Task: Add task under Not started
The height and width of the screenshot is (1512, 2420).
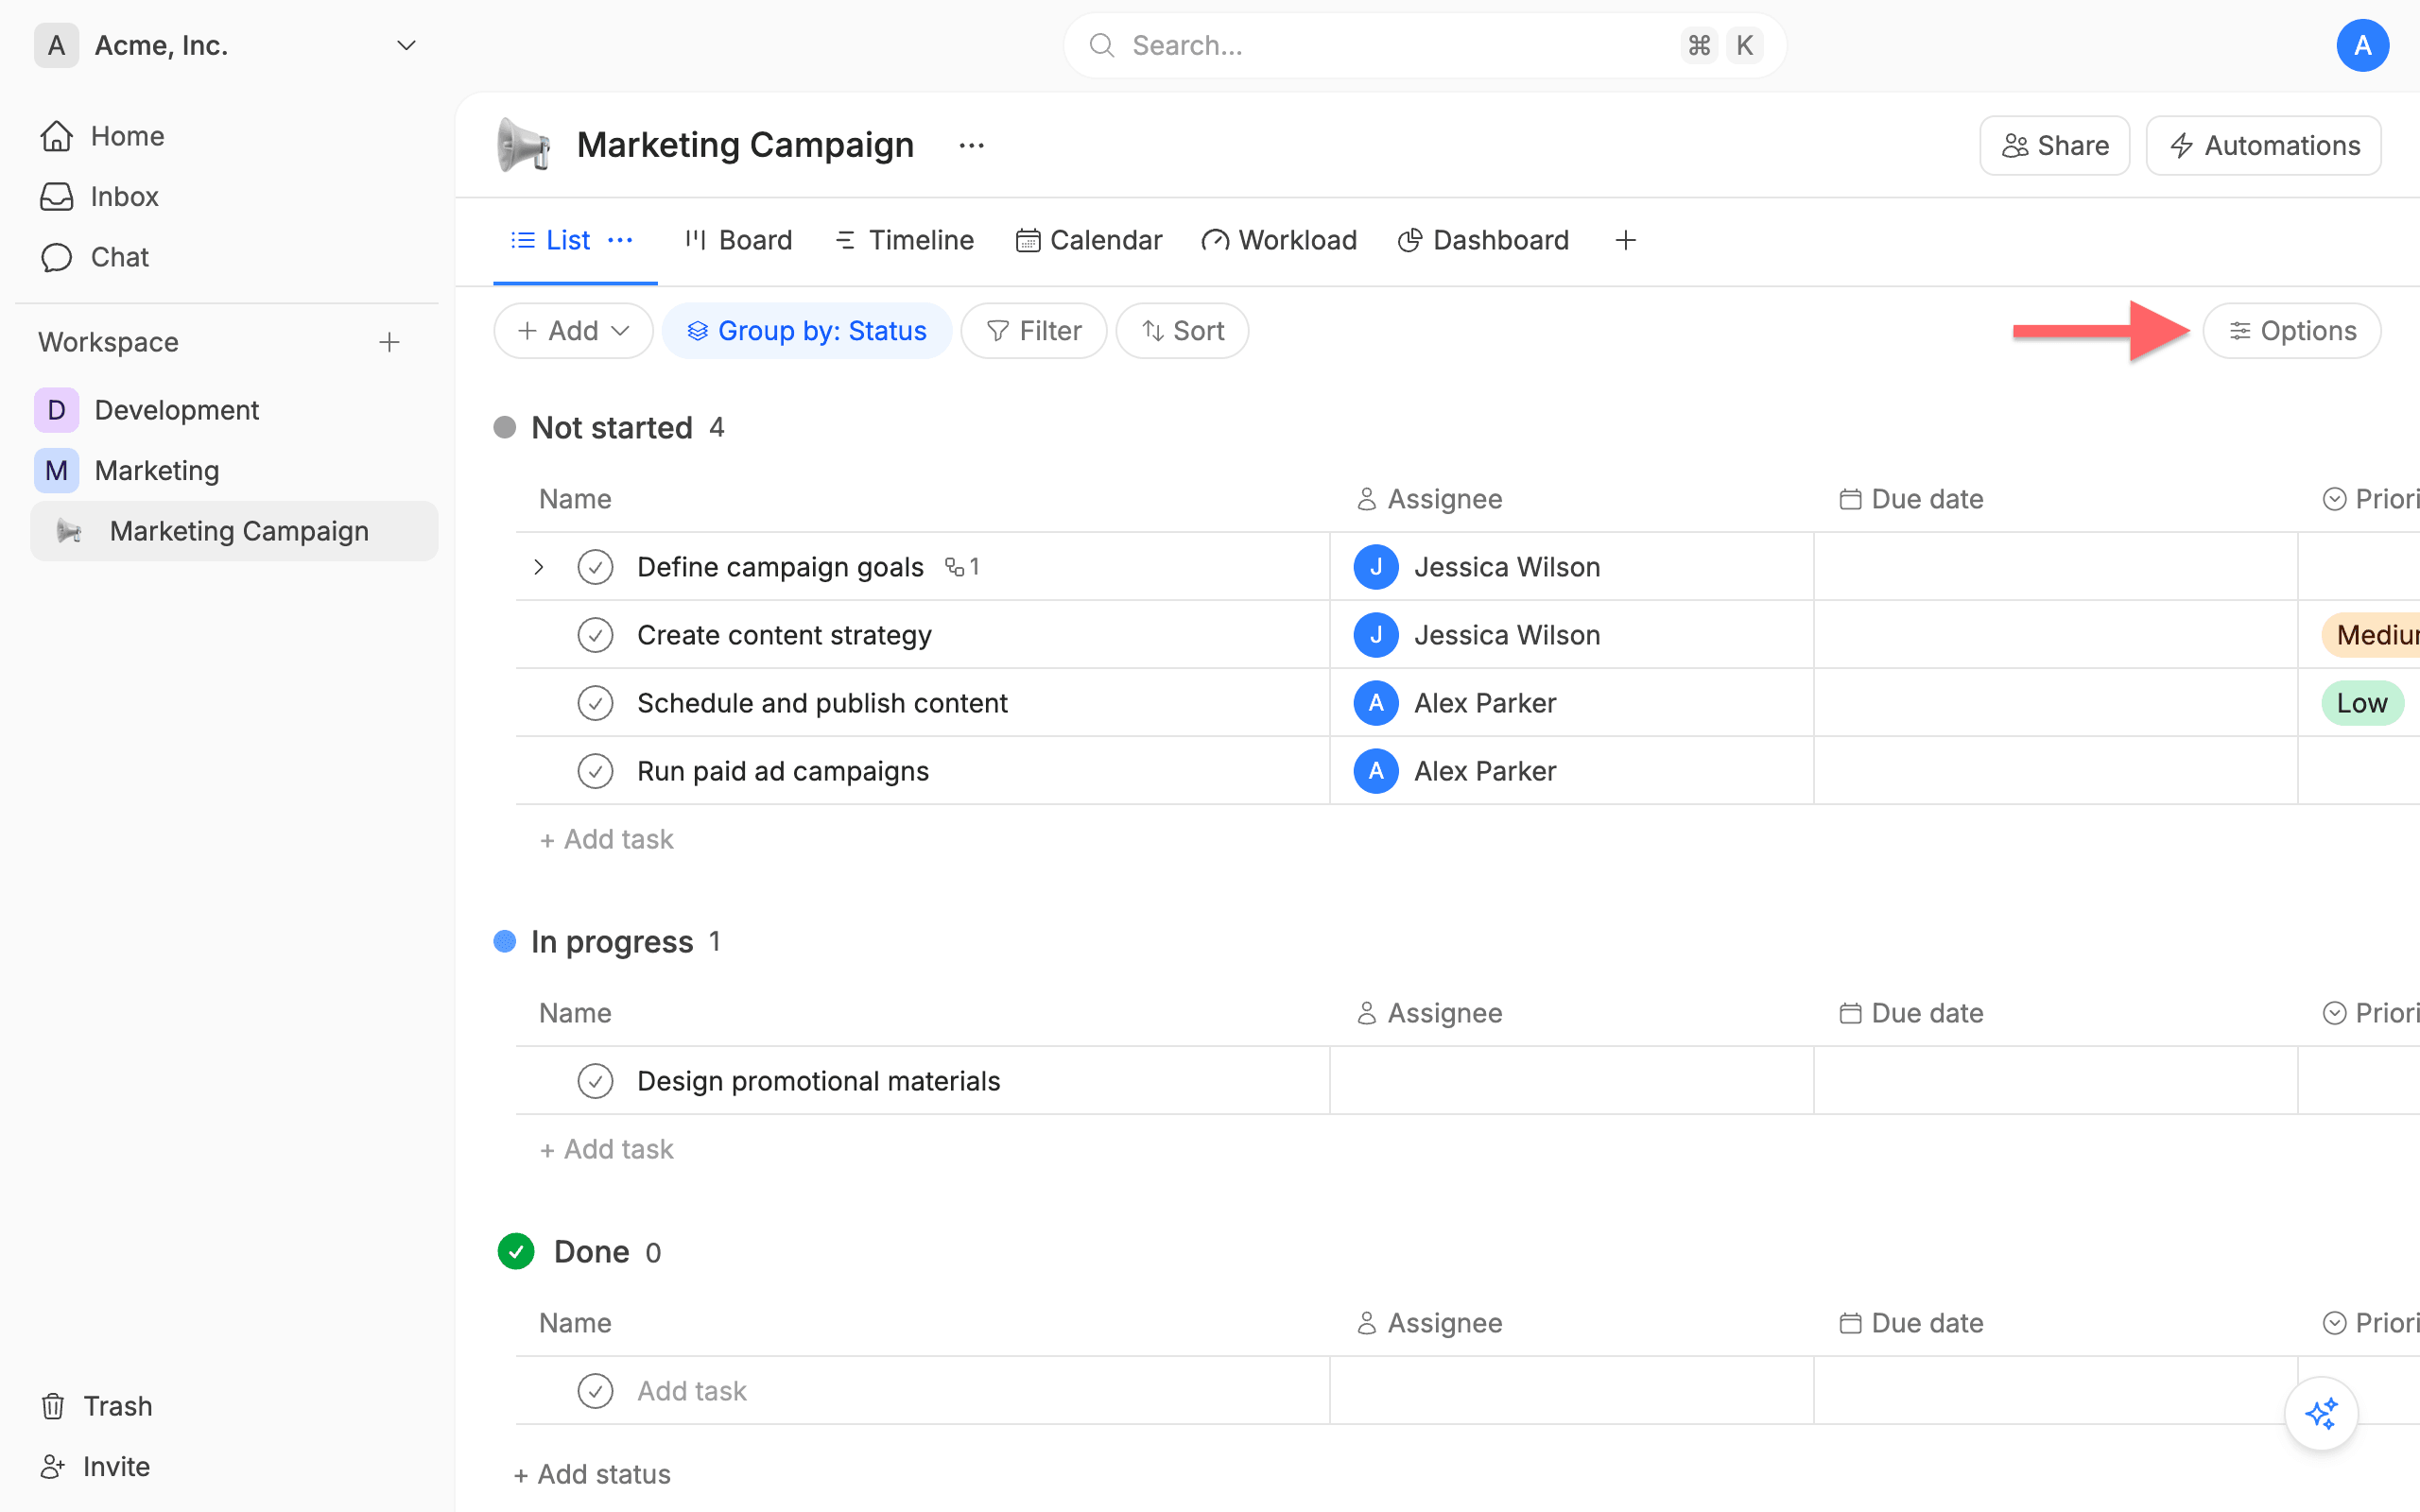Action: coord(606,839)
